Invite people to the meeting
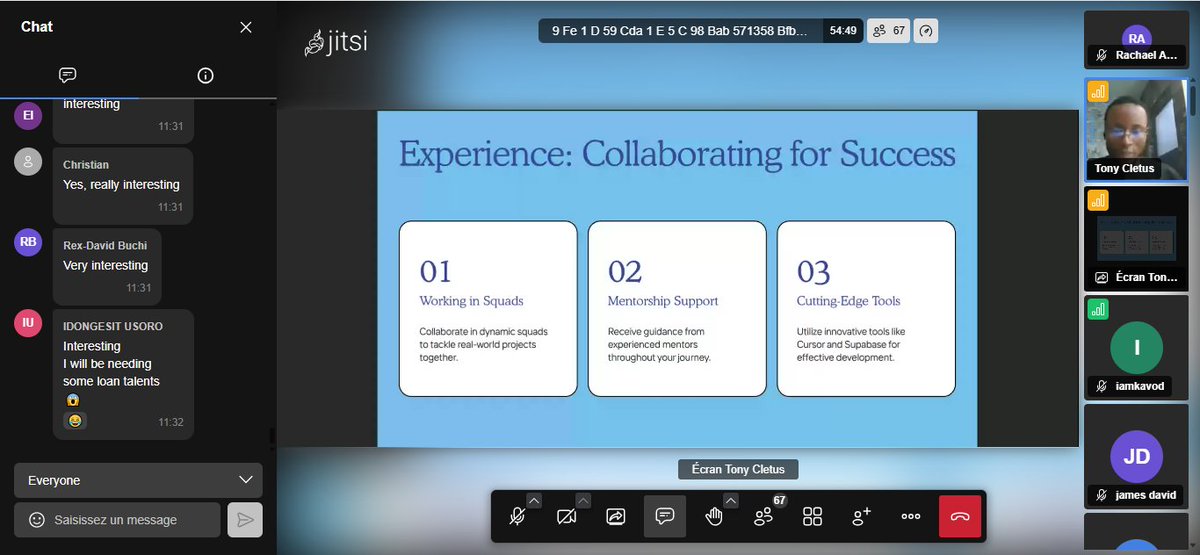 click(x=861, y=516)
